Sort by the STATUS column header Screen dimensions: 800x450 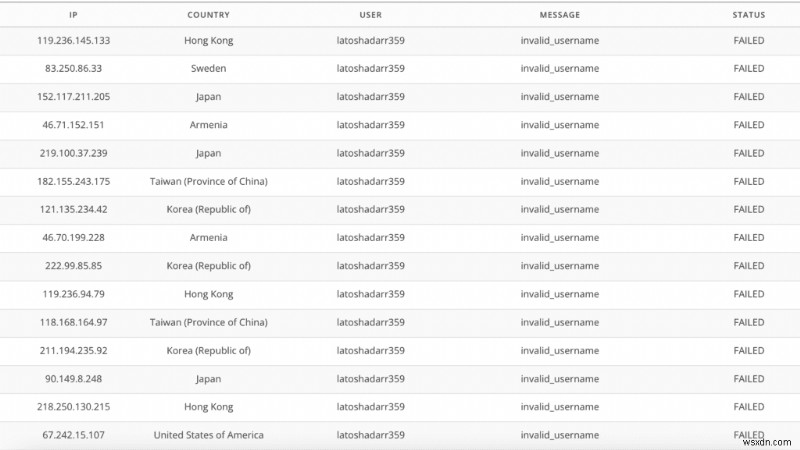pyautogui.click(x=748, y=15)
